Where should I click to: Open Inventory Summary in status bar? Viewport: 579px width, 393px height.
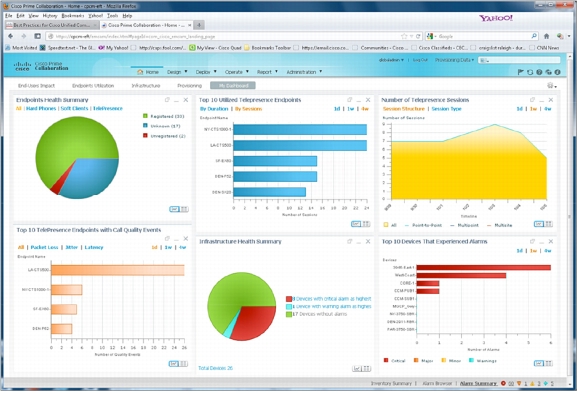point(391,383)
